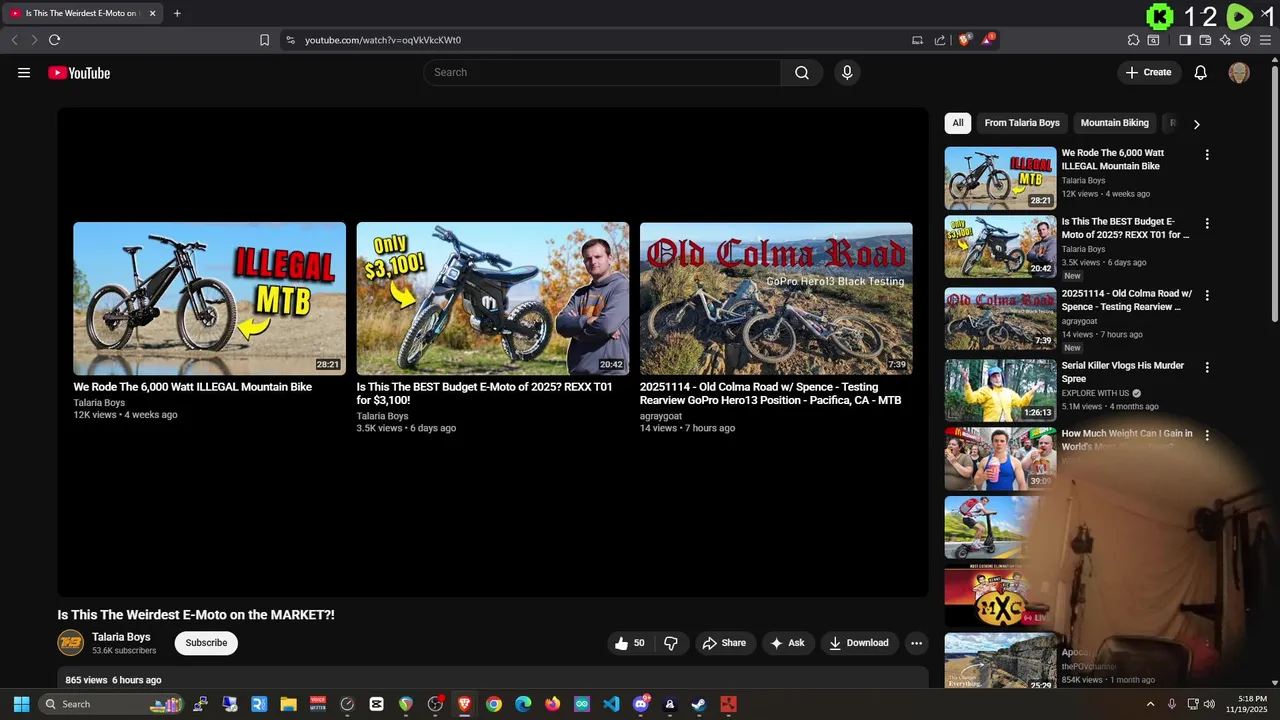This screenshot has width=1280, height=720.
Task: Open the 'Serial Killer Vlogs' sidebar thumbnail
Action: (1000, 390)
